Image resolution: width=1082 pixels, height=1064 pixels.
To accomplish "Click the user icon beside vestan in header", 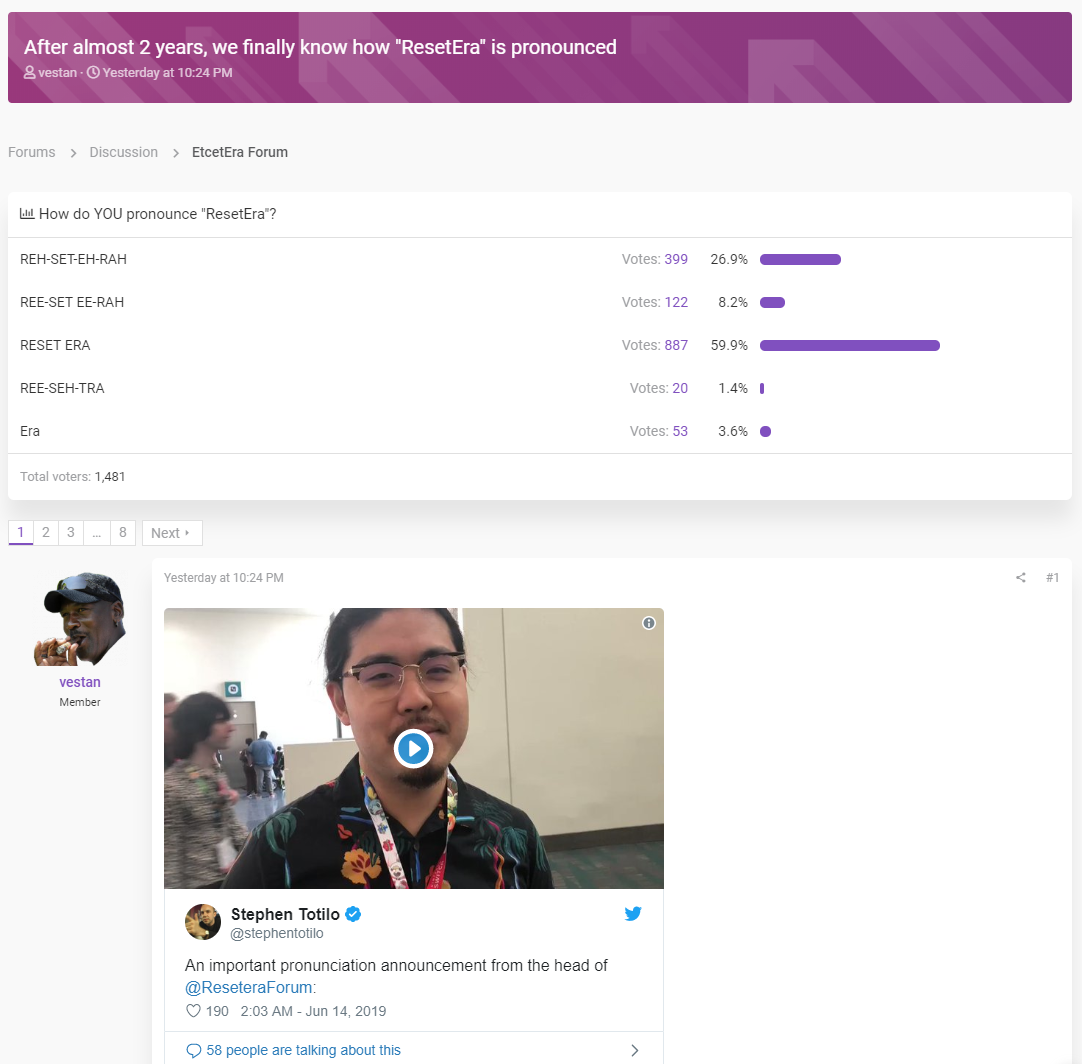I will point(30,72).
